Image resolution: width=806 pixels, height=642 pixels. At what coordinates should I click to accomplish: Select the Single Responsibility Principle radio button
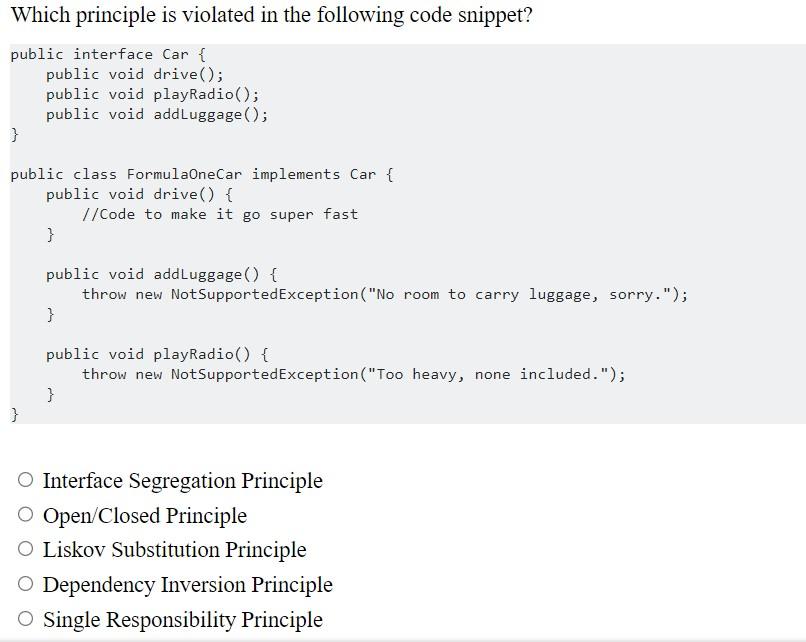click(27, 619)
